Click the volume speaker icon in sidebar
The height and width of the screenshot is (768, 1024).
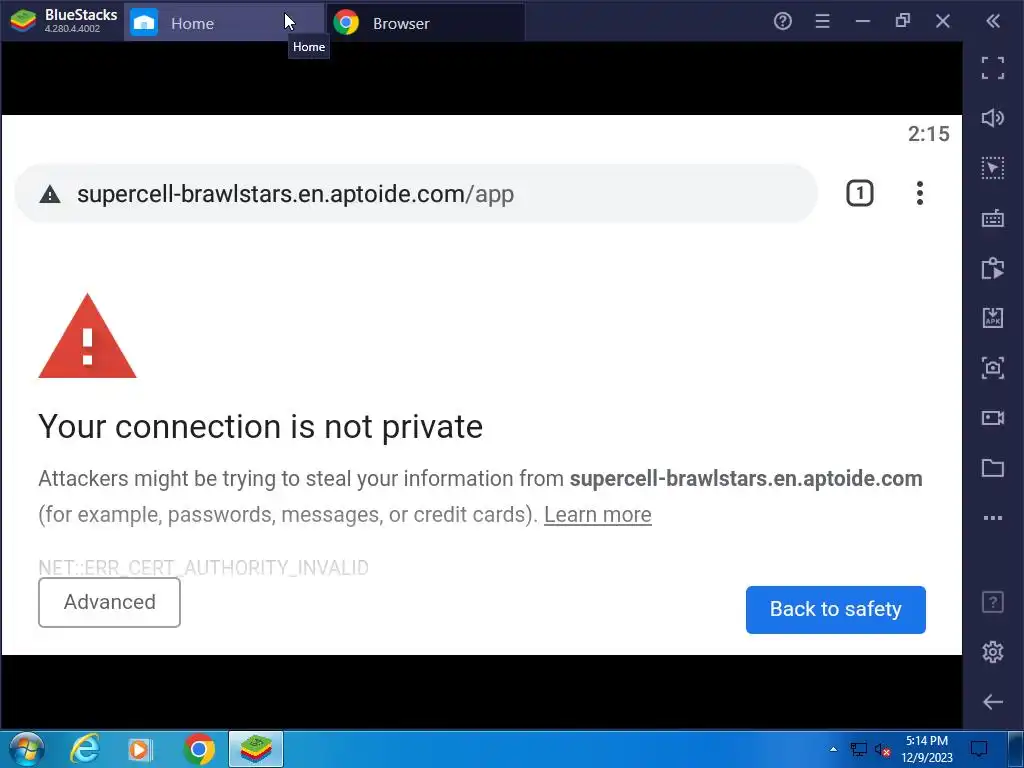[x=993, y=118]
